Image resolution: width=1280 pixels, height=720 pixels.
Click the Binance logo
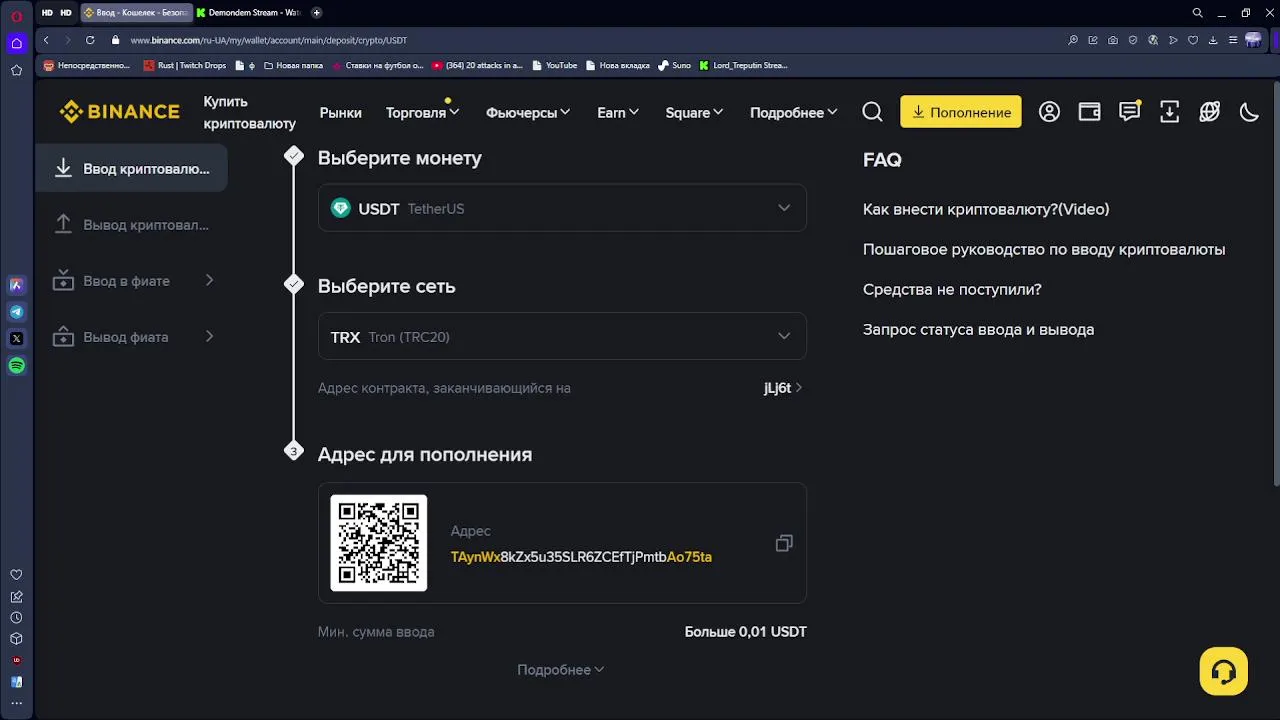(x=119, y=112)
